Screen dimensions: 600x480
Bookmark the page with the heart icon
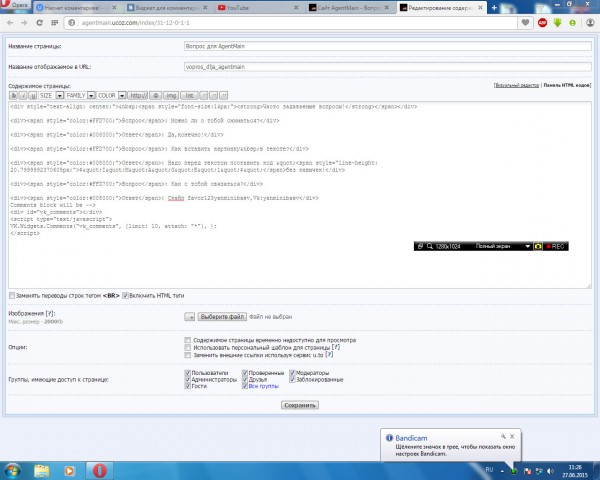pyautogui.click(x=525, y=23)
